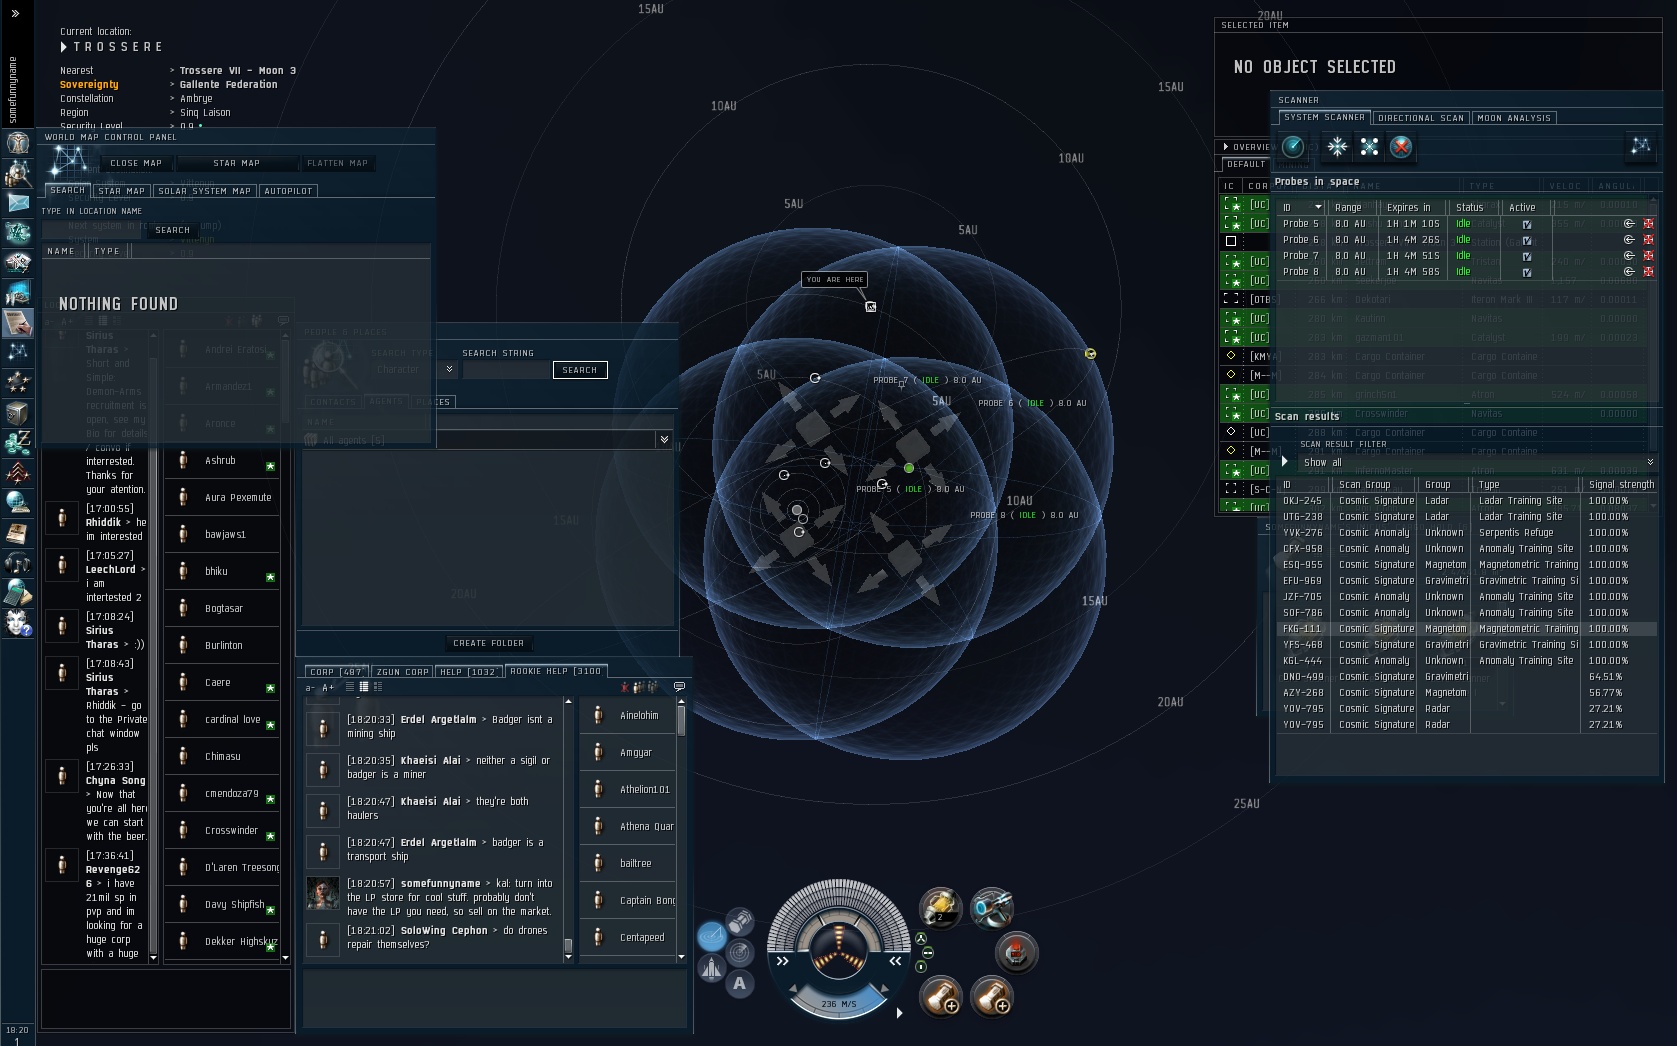1677x1046 pixels.
Task: Uncheck the Active checkbox for Probe 6
Action: pos(1526,240)
